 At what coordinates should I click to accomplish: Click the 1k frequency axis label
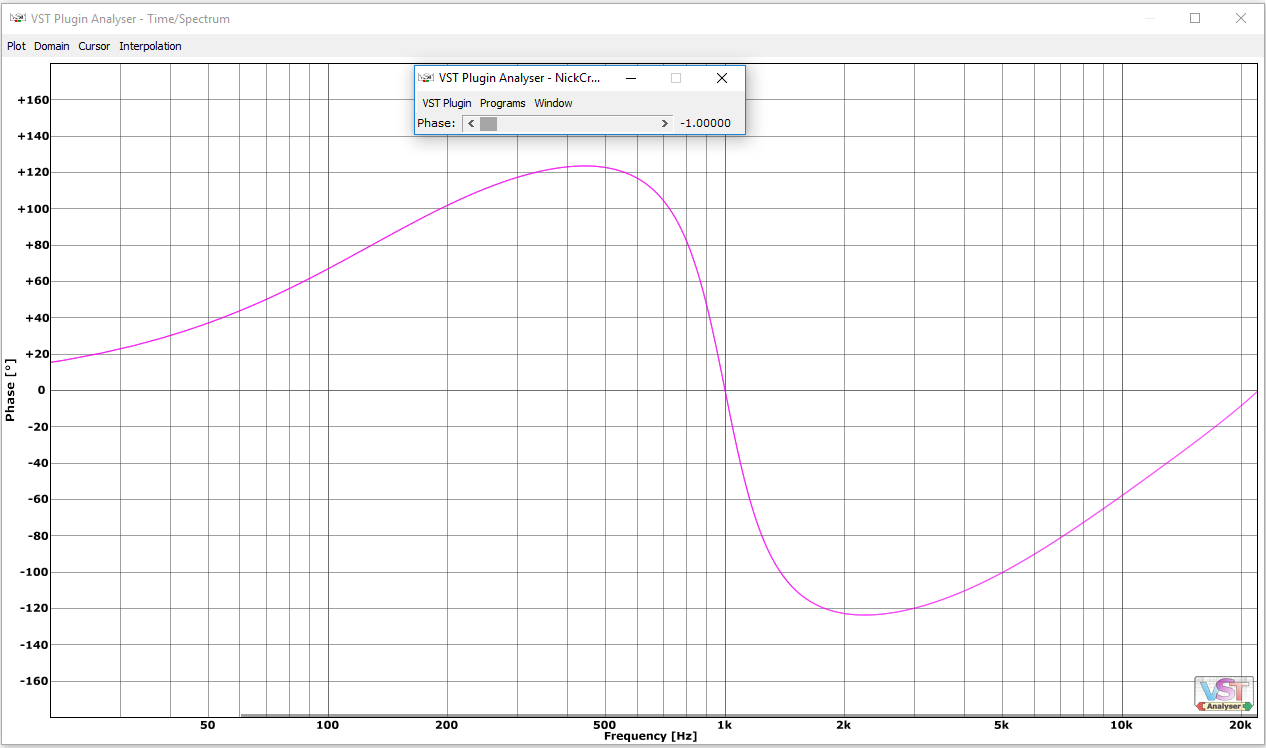tap(725, 725)
